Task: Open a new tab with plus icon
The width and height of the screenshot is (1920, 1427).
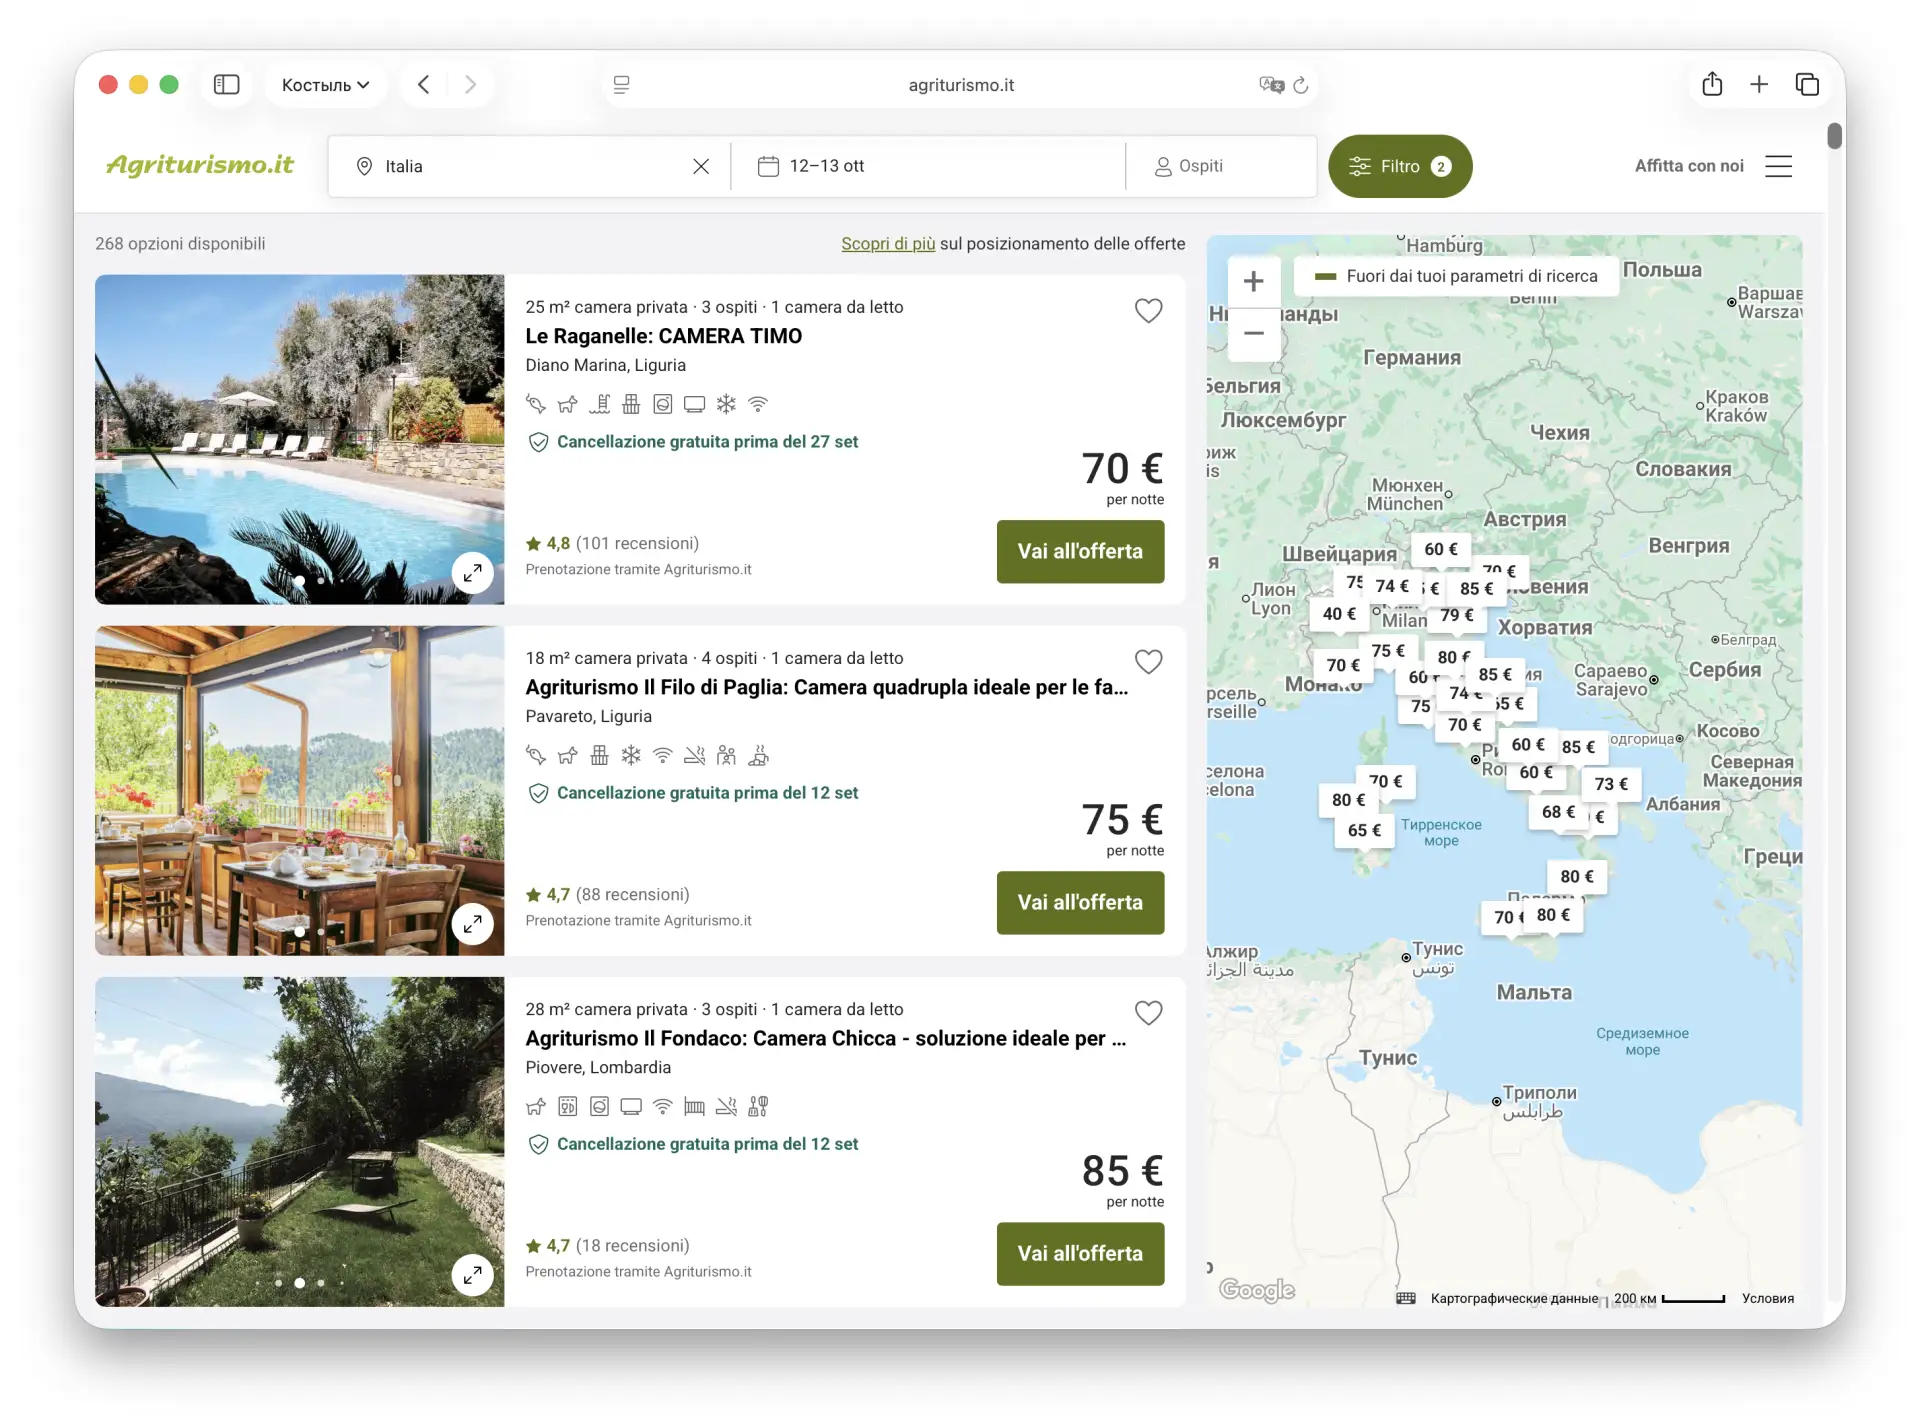Action: click(1759, 85)
